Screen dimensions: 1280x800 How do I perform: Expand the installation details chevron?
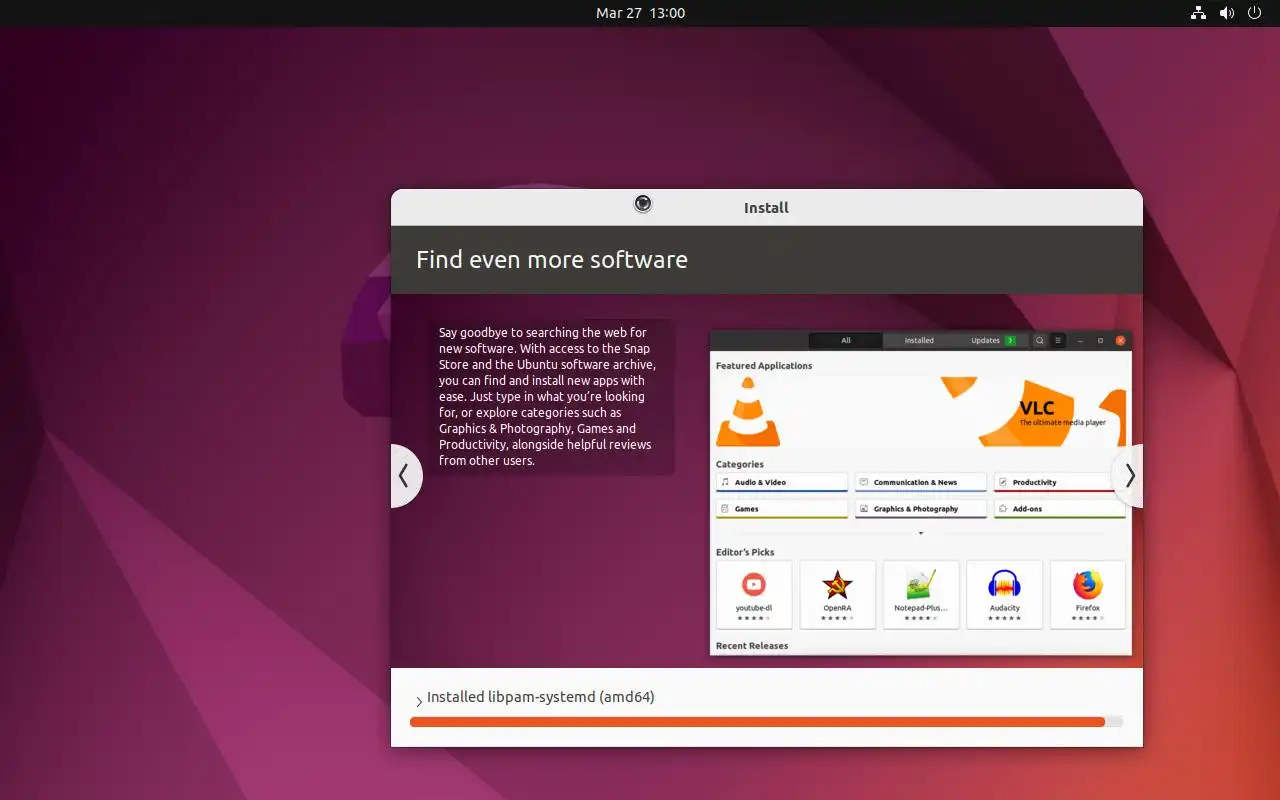tap(418, 701)
